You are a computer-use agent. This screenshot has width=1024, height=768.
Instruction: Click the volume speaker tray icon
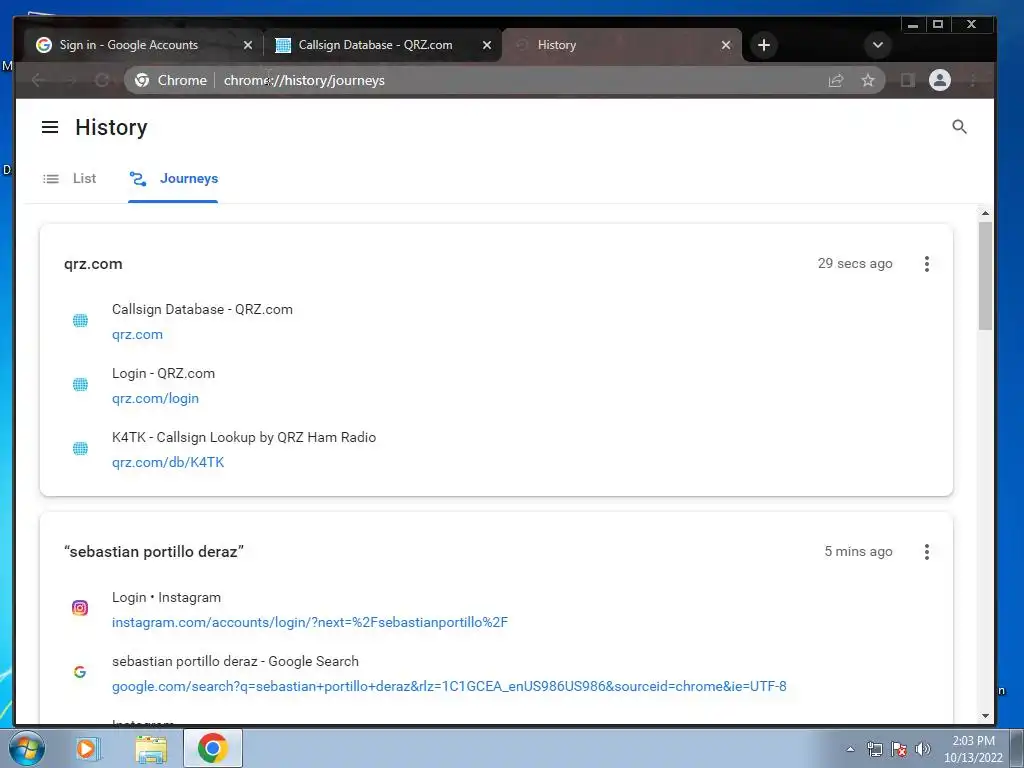[922, 749]
